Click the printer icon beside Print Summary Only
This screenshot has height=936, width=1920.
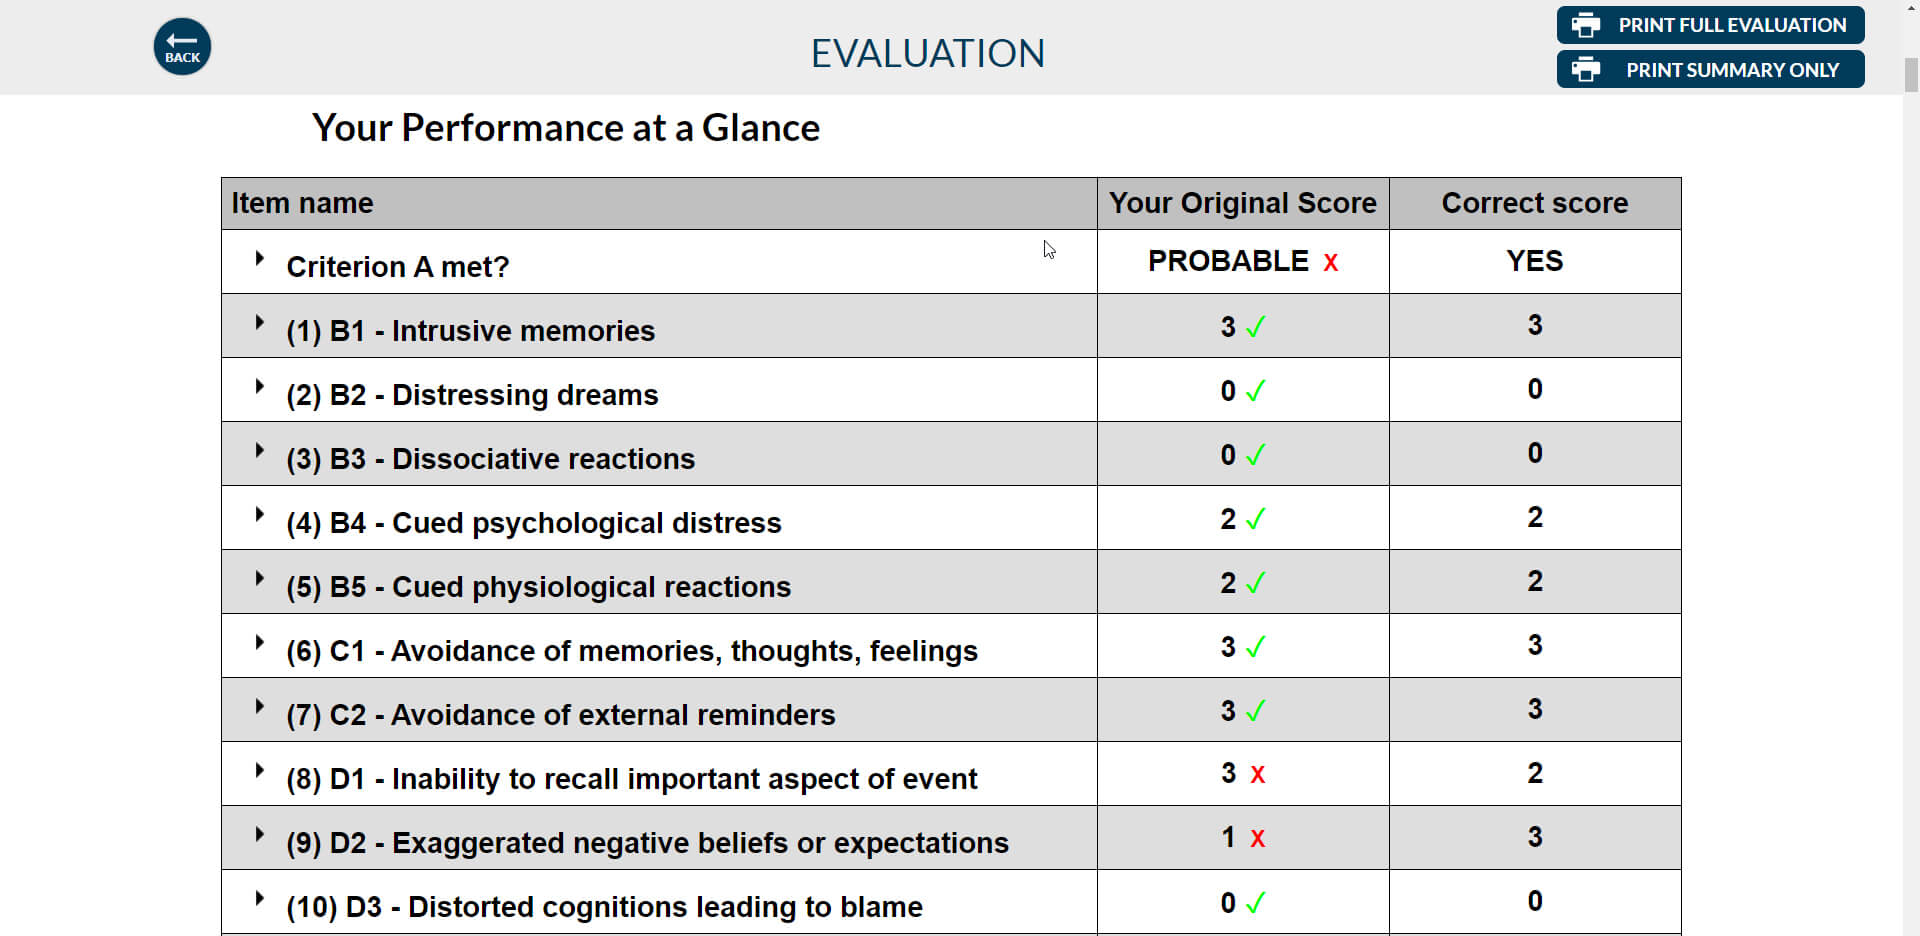click(1586, 69)
